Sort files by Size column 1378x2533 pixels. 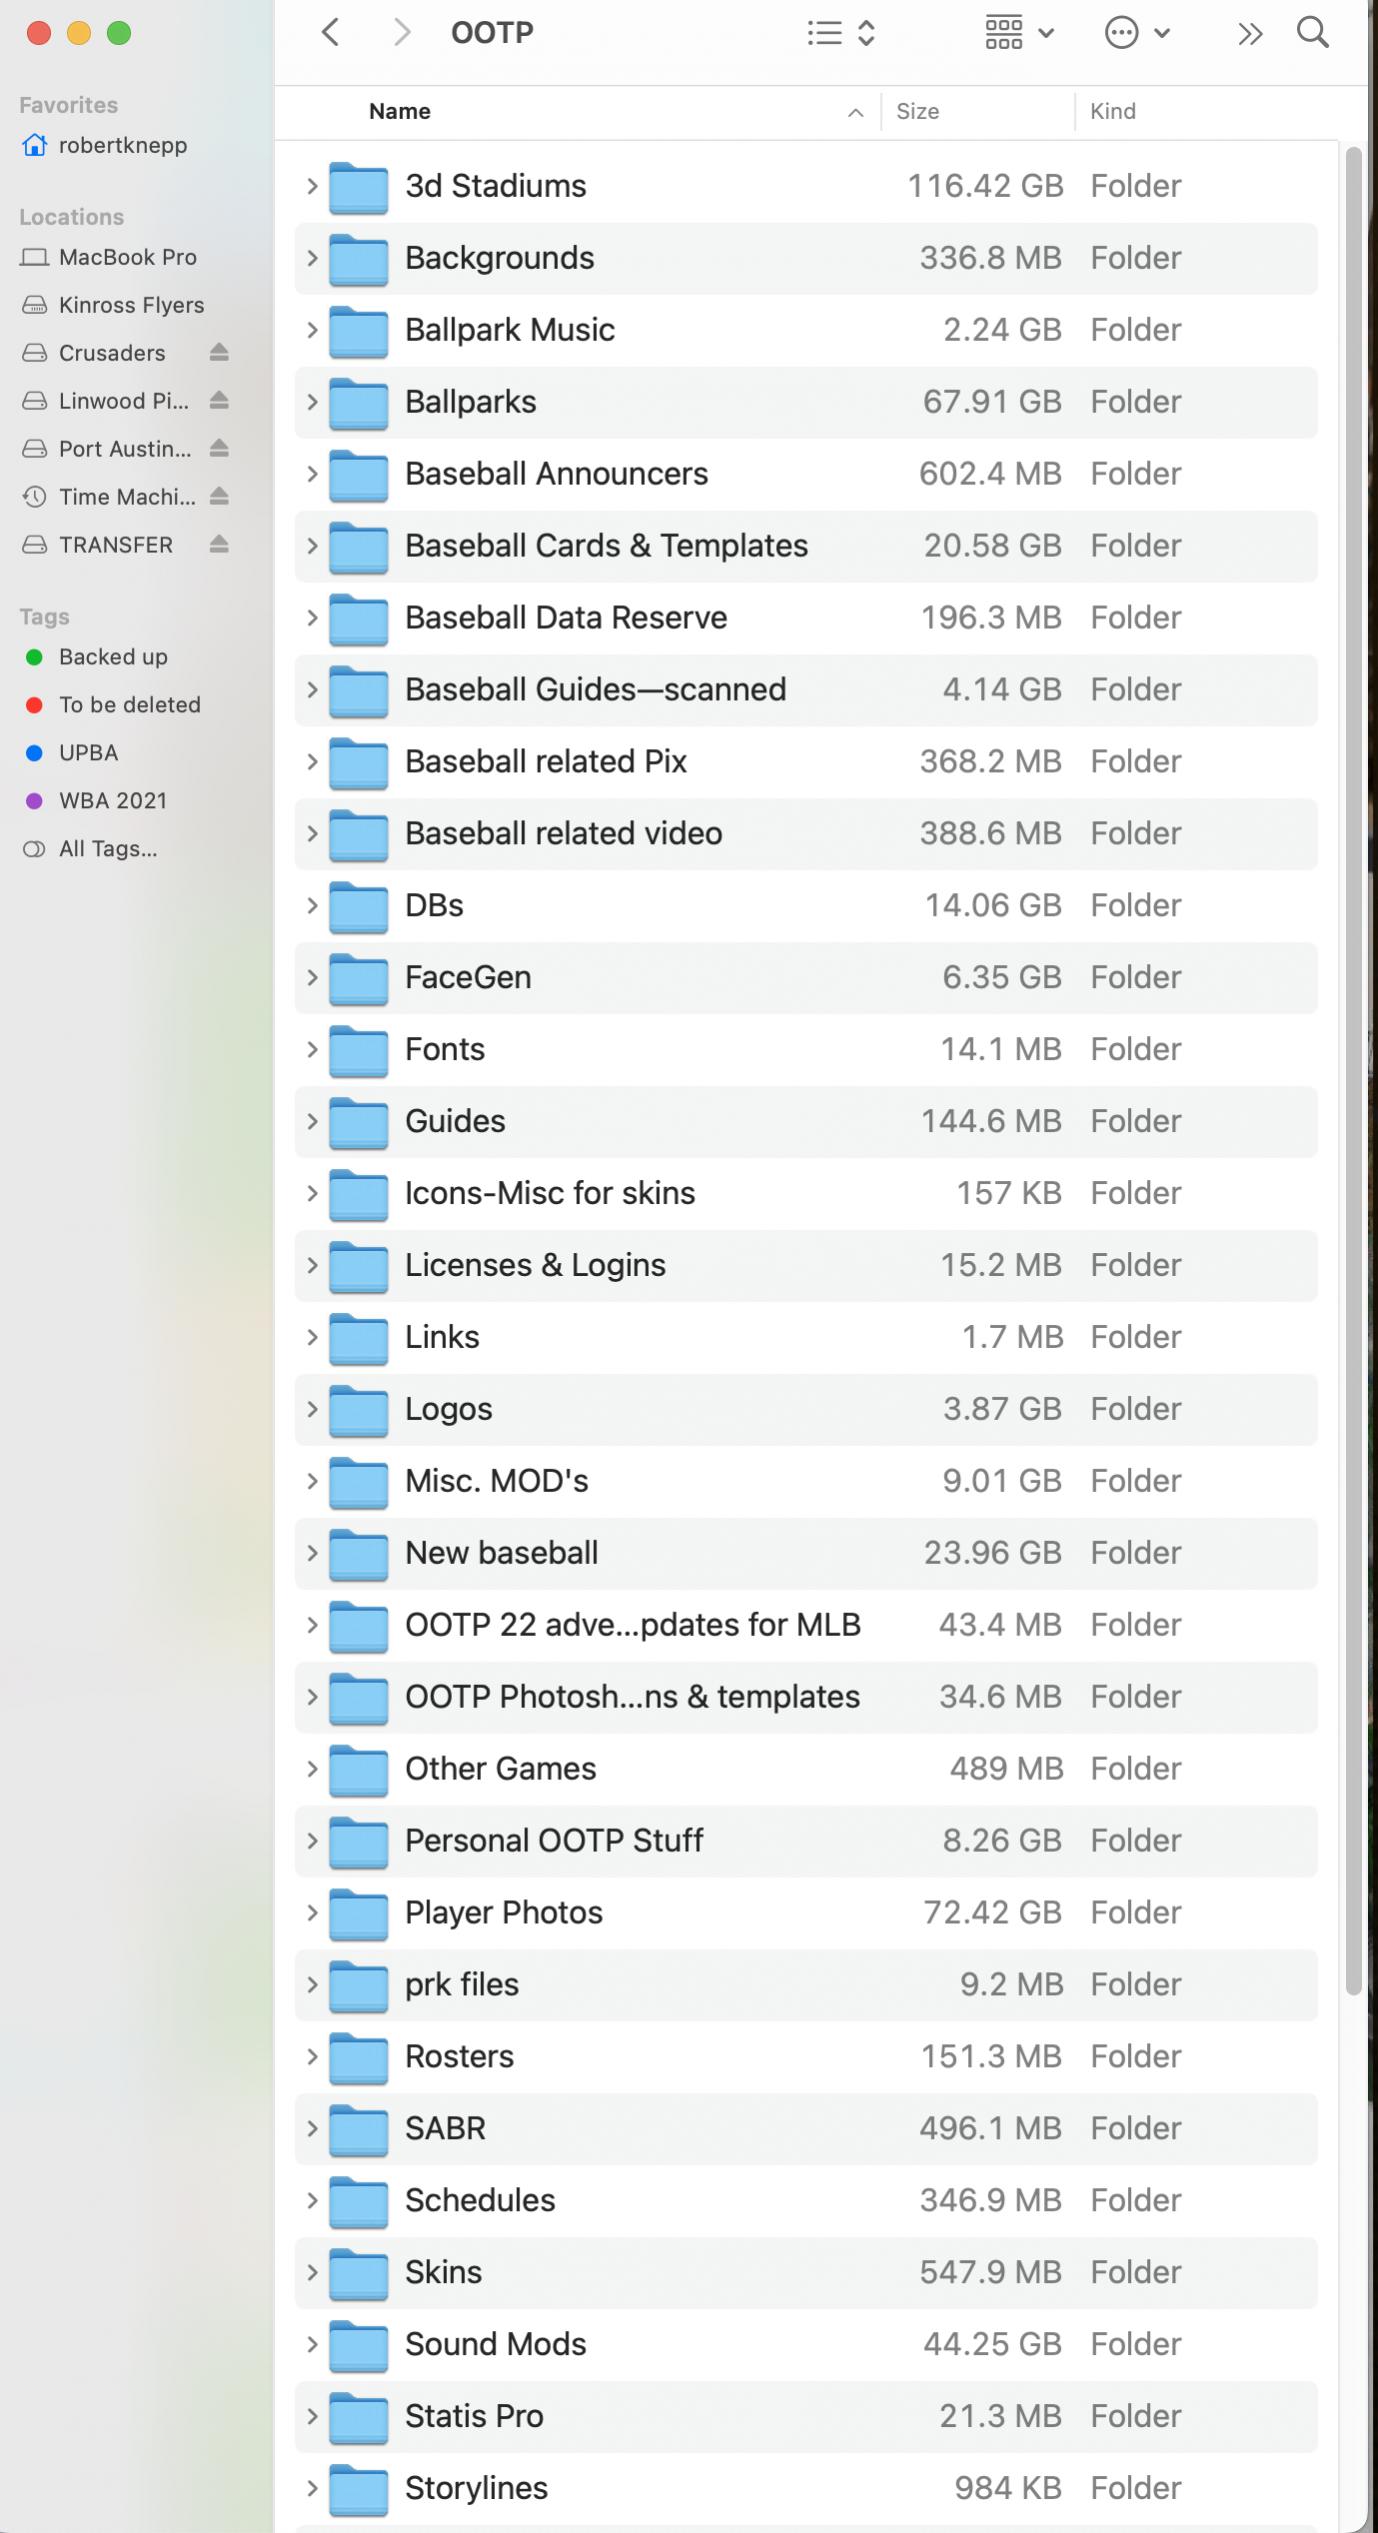coord(917,112)
